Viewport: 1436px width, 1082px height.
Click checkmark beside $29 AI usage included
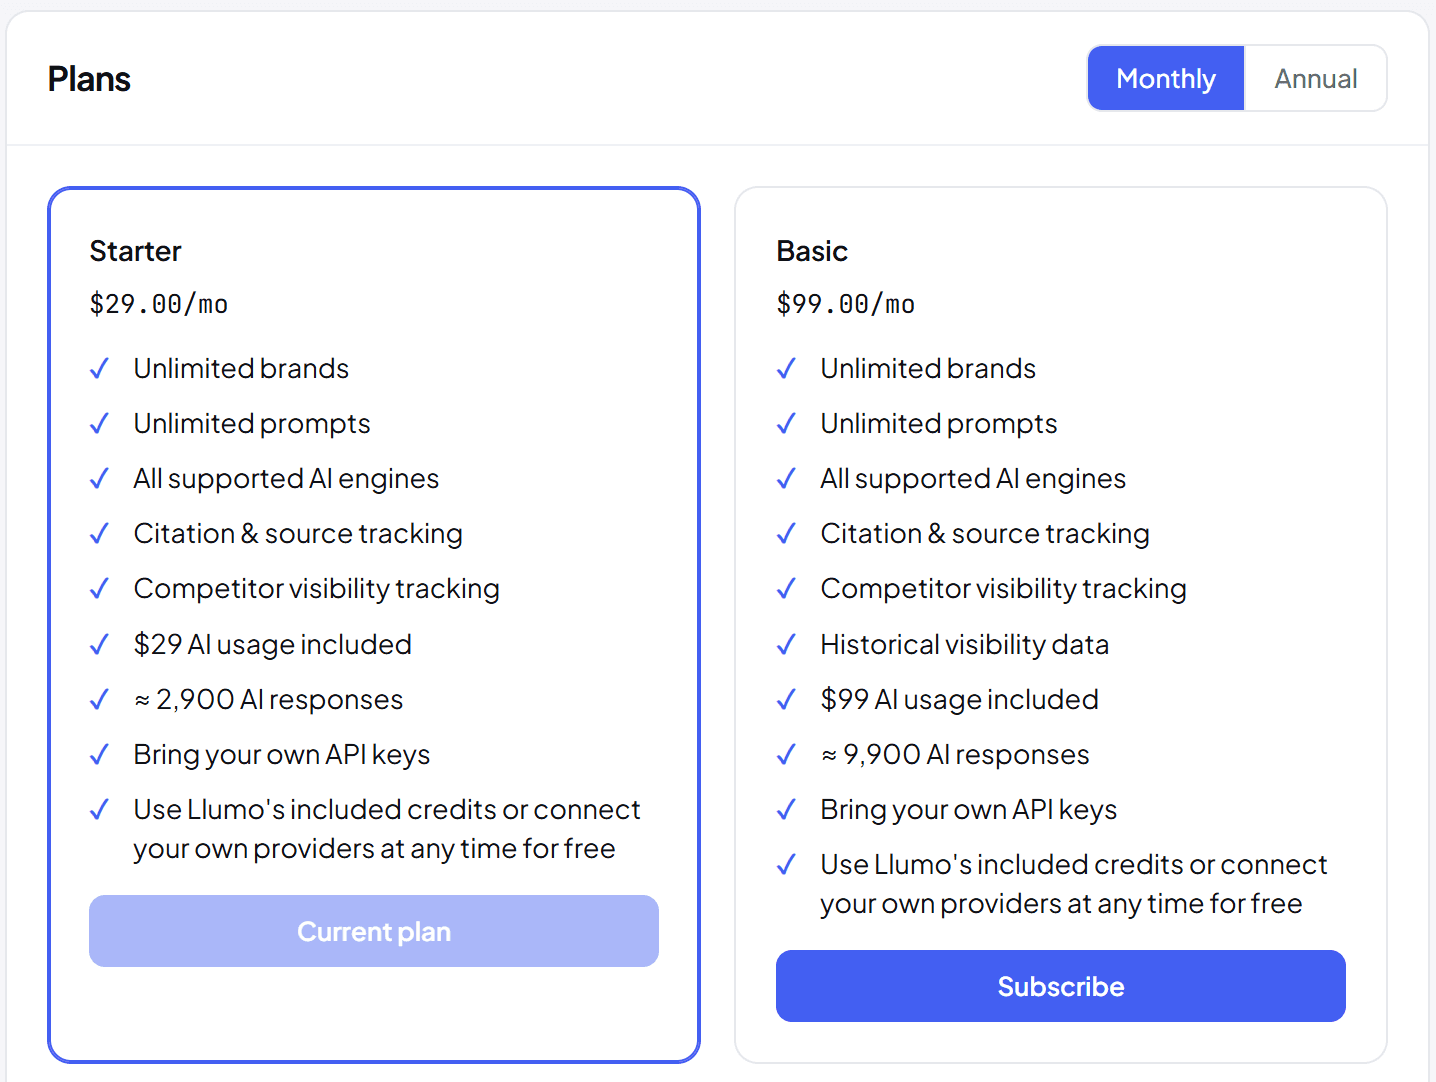99,645
